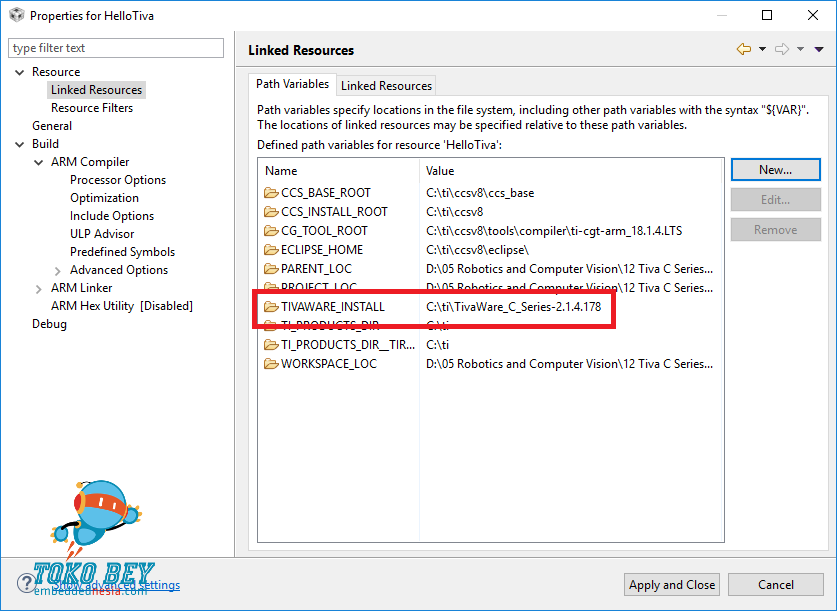This screenshot has width=837, height=611.
Task: Expand the ARM Linker tree node
Action: tap(38, 289)
